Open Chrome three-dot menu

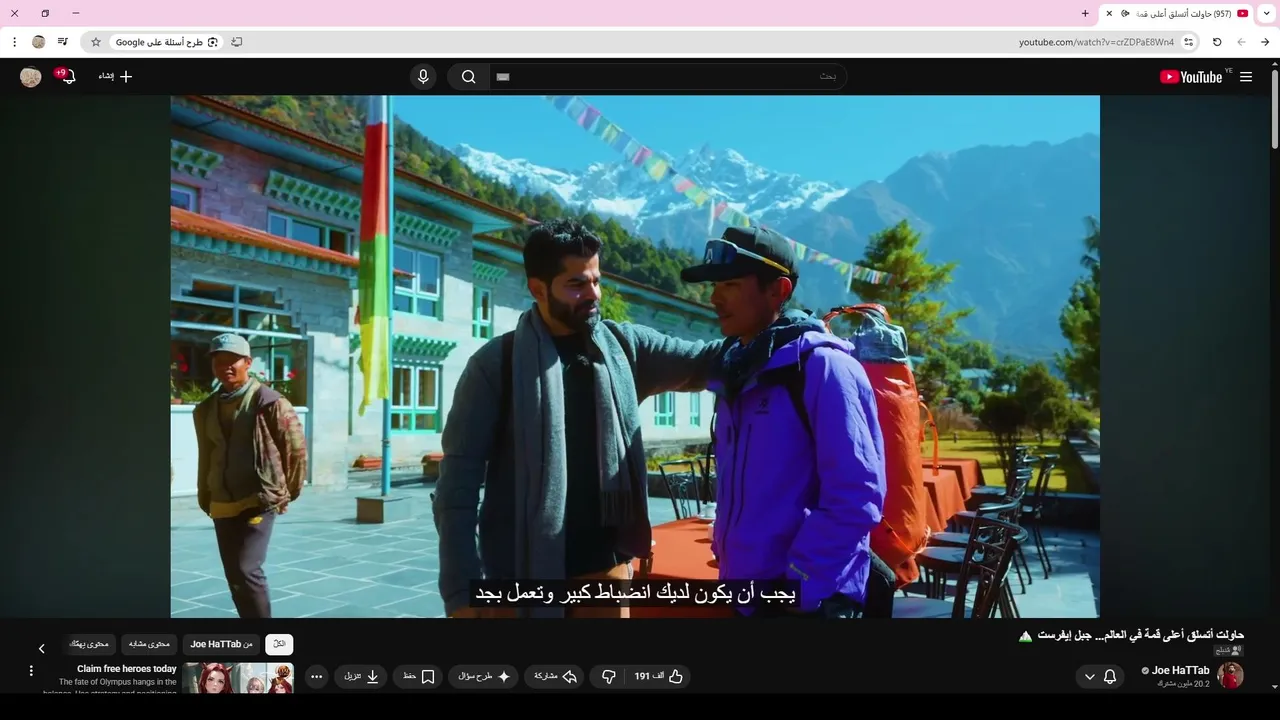point(14,42)
